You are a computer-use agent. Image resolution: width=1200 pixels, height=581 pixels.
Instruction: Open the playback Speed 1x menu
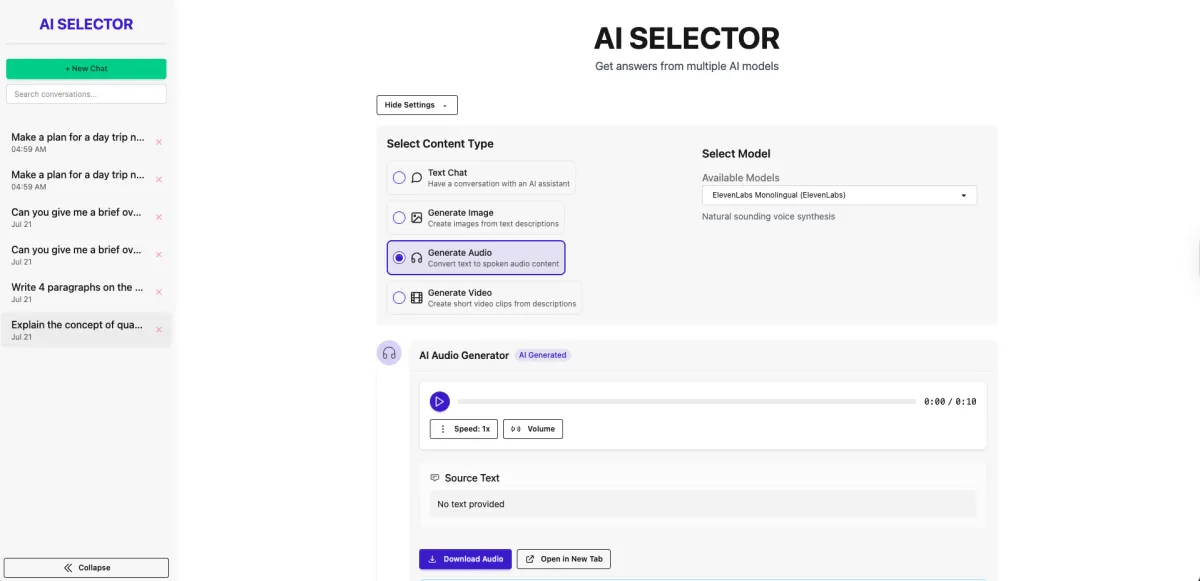464,429
